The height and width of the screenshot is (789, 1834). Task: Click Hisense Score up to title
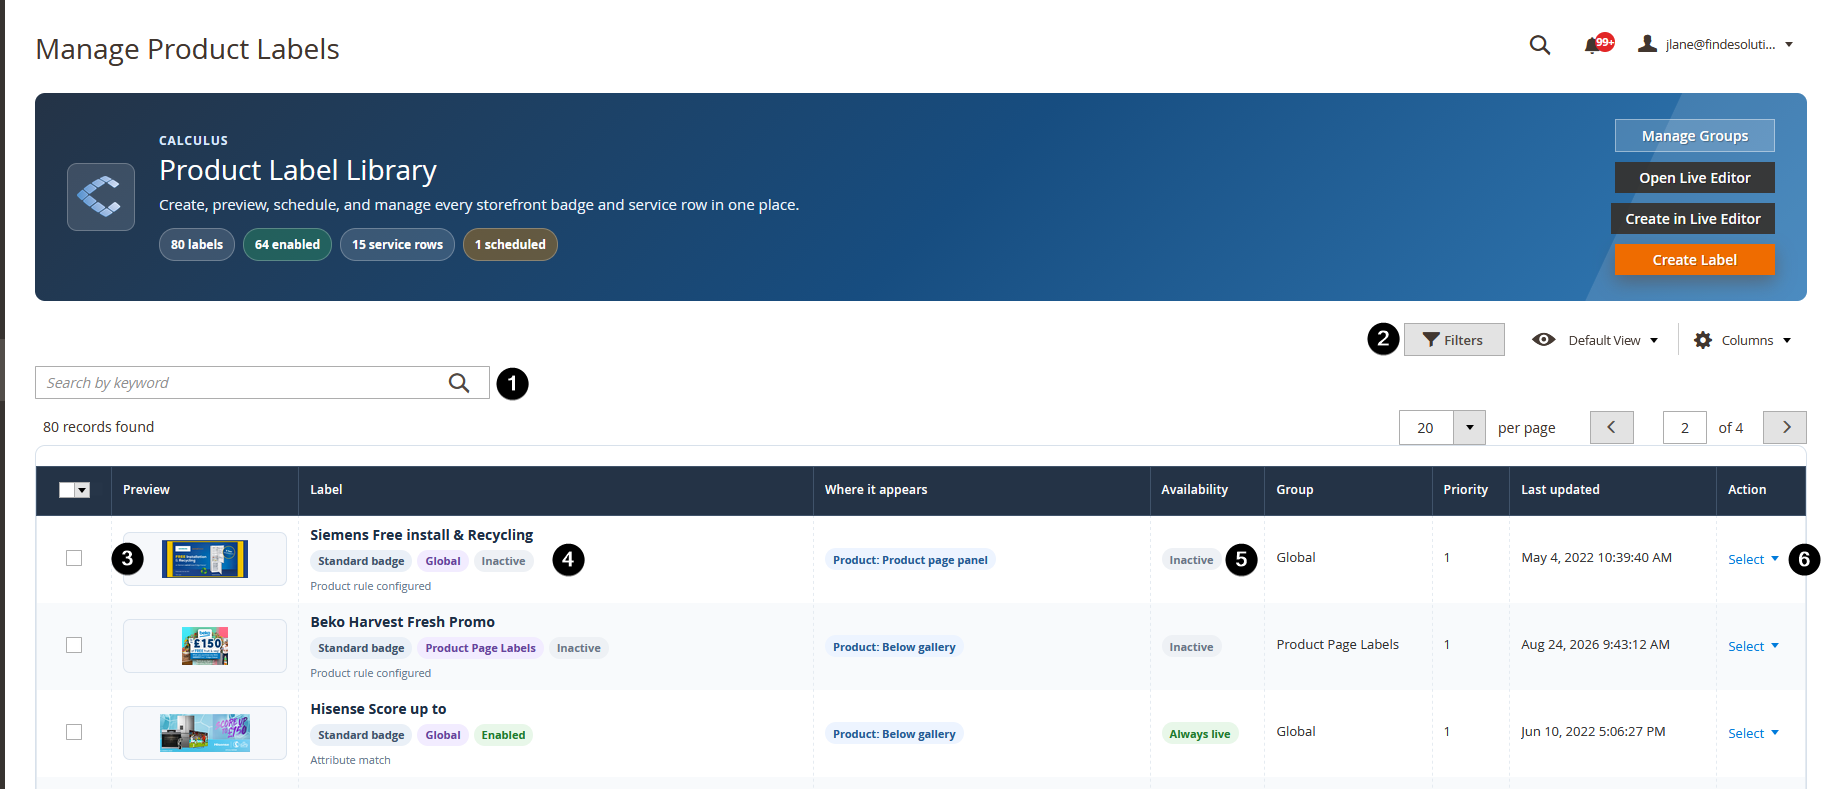378,709
